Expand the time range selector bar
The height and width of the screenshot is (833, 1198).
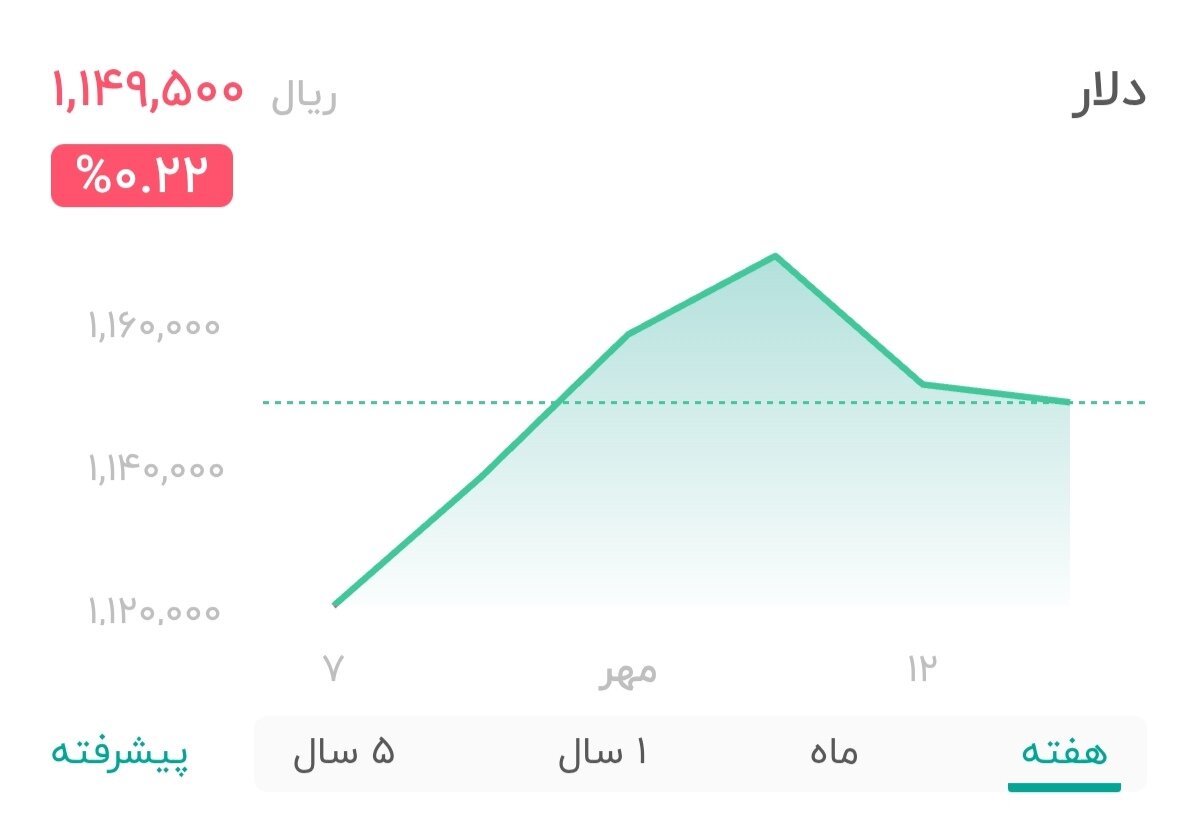coord(700,752)
